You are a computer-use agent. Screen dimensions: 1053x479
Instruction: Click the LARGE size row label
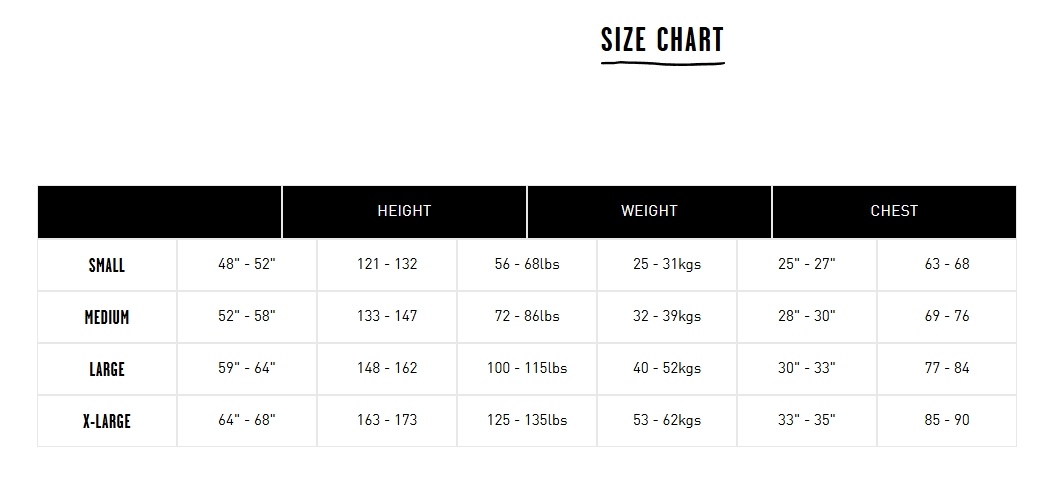[107, 369]
